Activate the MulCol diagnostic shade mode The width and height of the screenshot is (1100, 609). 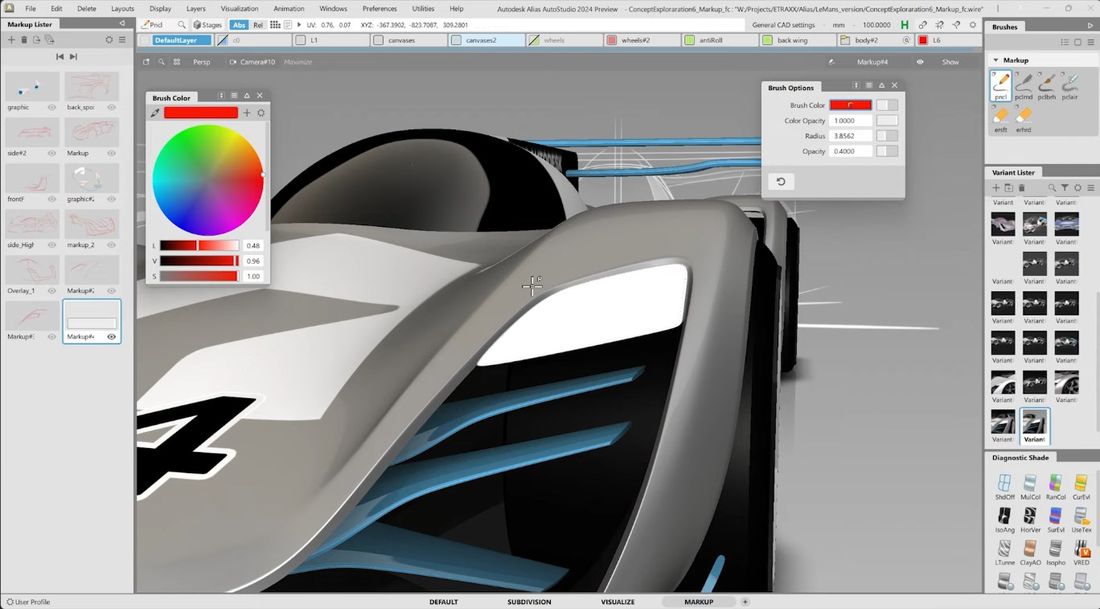coord(1030,487)
